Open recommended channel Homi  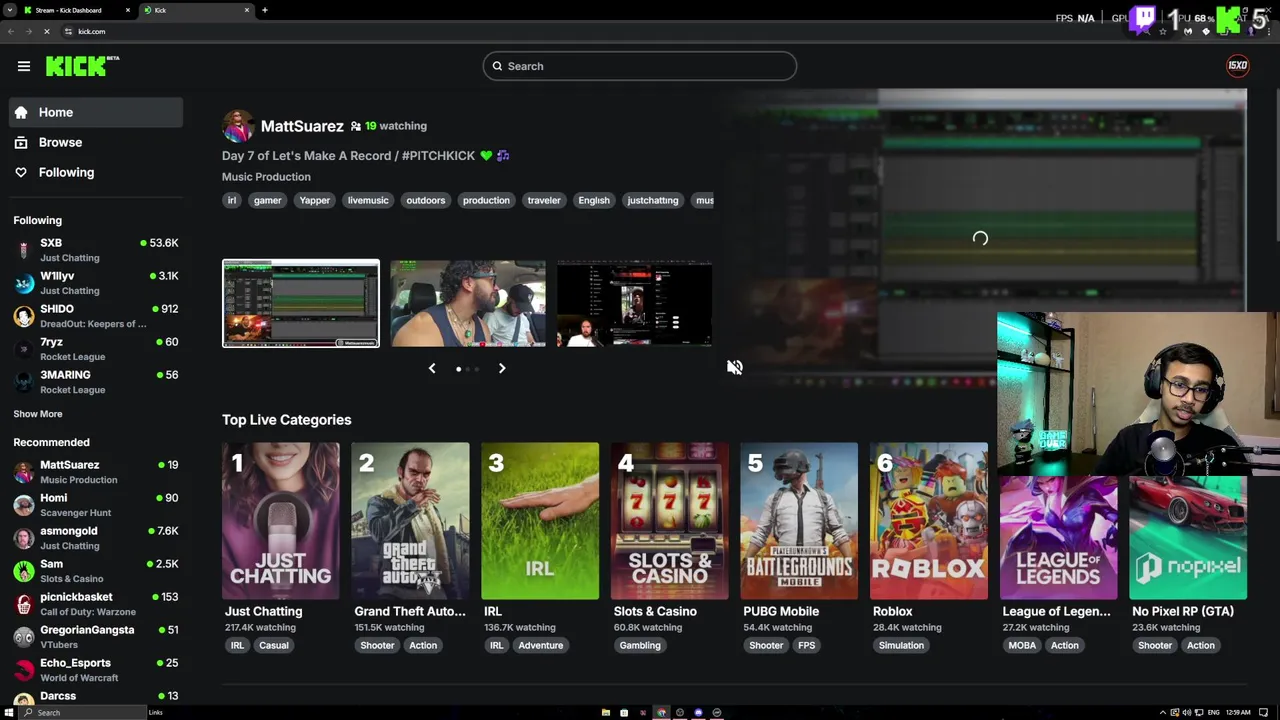click(96, 505)
